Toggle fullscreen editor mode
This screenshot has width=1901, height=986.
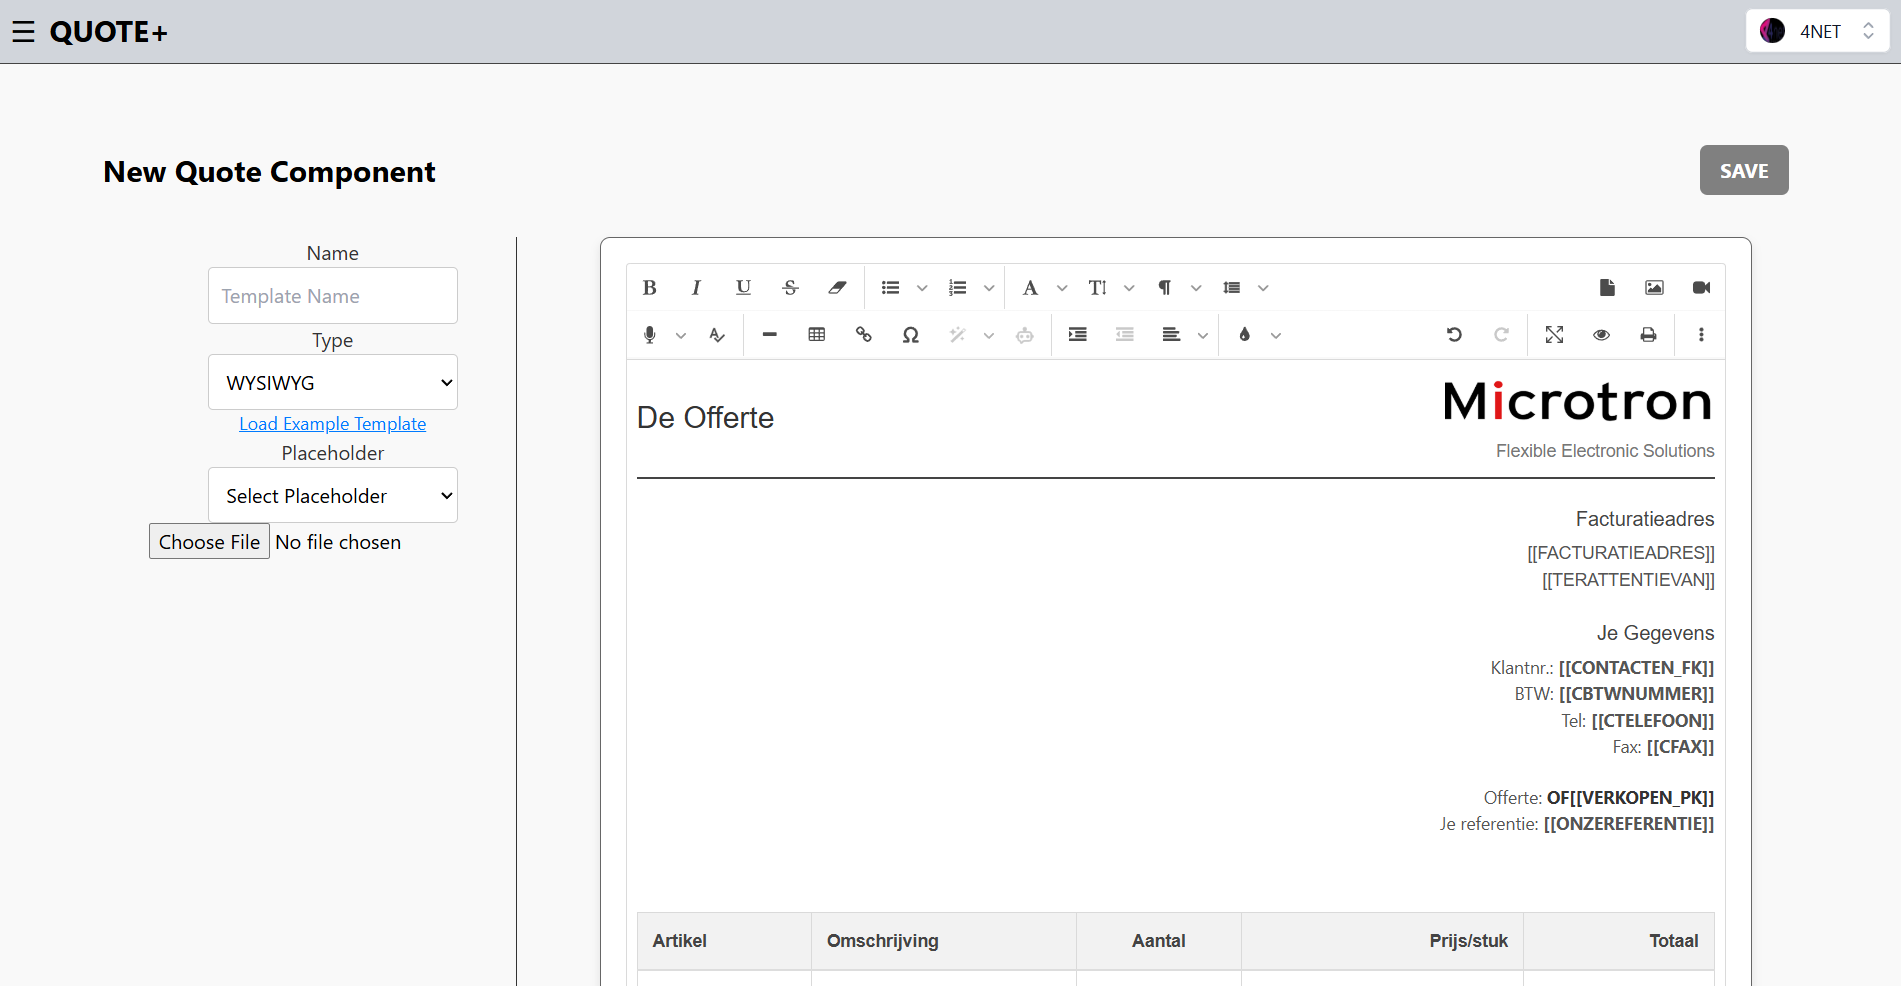point(1554,335)
